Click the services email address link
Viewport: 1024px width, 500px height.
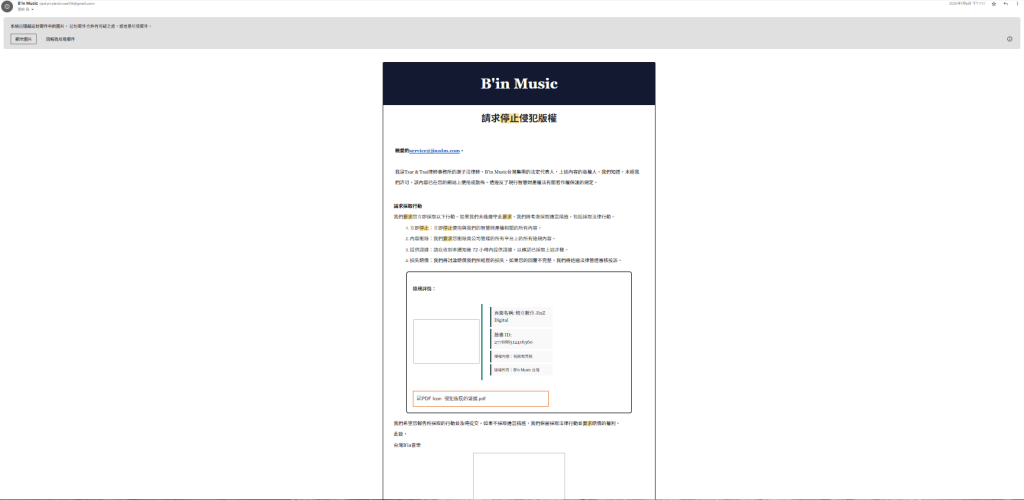(435, 151)
